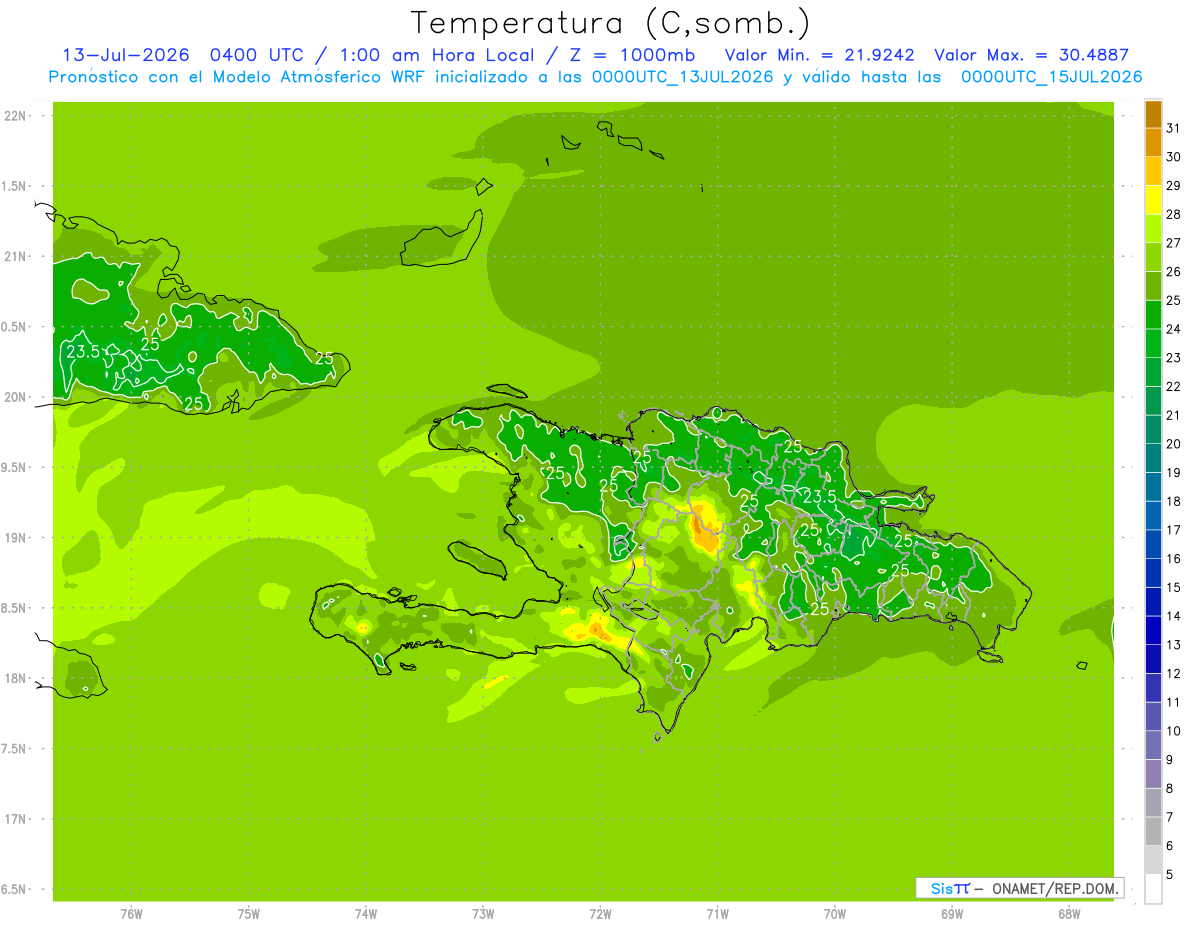Click the legend value "31"
This screenshot has width=1200, height=927.
click(x=1173, y=128)
